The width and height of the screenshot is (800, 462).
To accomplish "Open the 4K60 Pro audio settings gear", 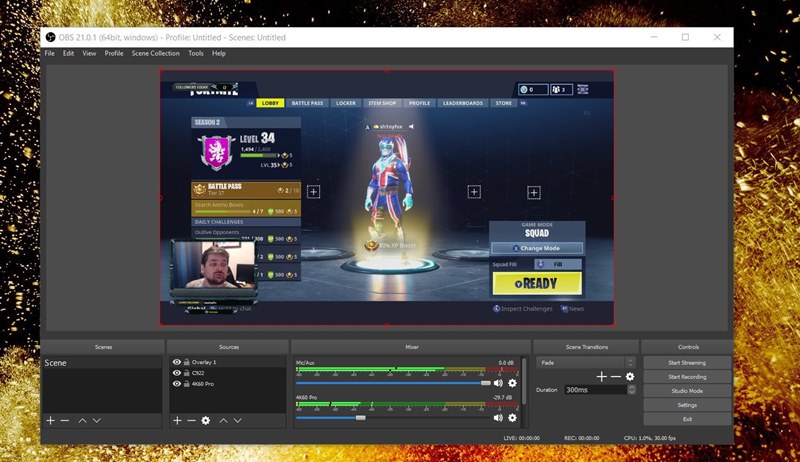I will coord(513,415).
